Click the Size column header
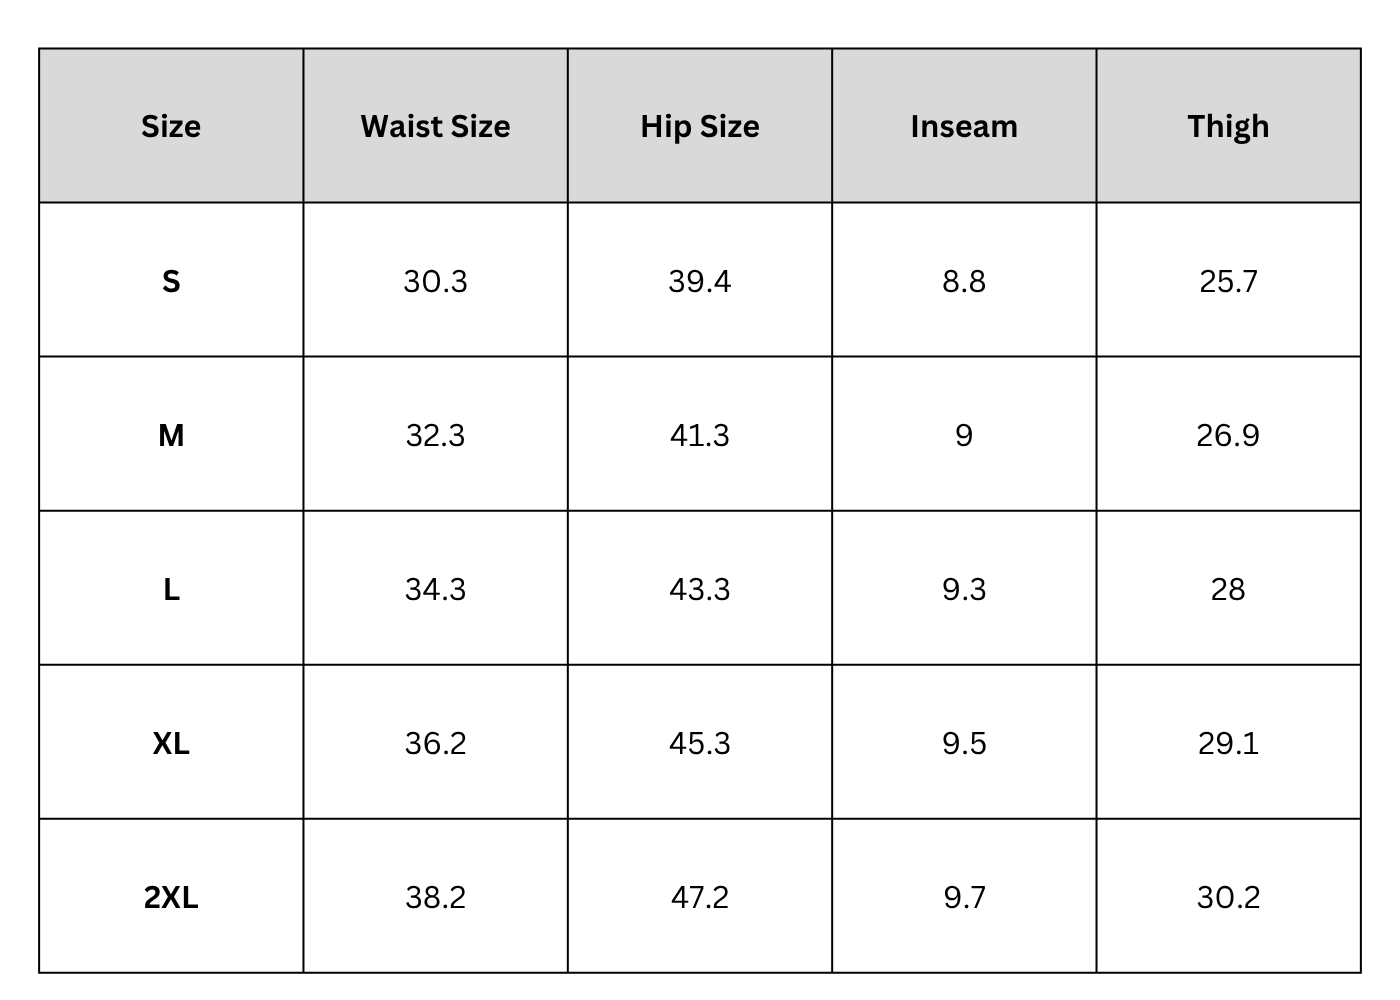Screen dimensions: 1400x1000 171,126
